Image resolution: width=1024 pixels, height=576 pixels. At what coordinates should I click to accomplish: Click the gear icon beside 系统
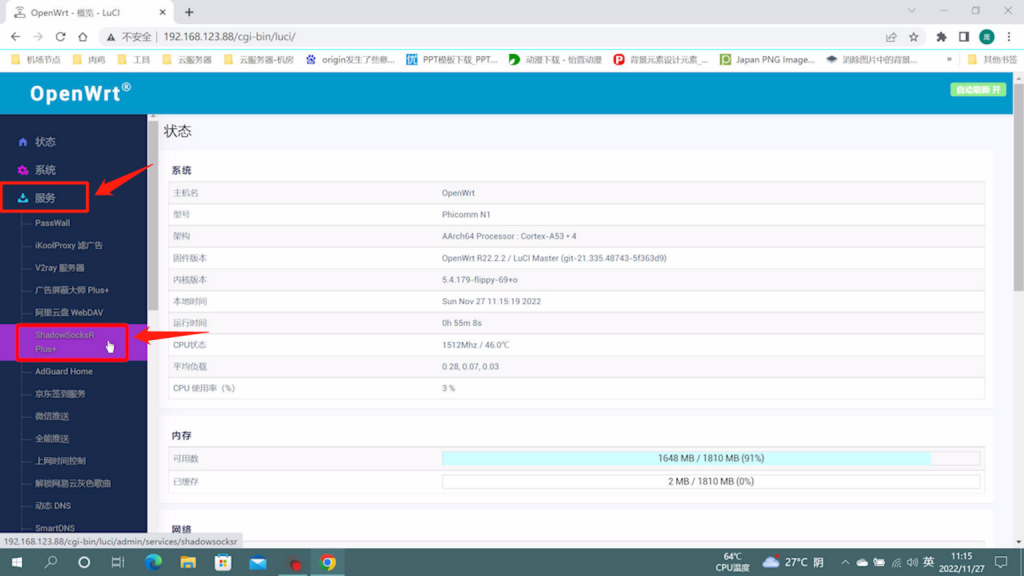click(x=23, y=170)
